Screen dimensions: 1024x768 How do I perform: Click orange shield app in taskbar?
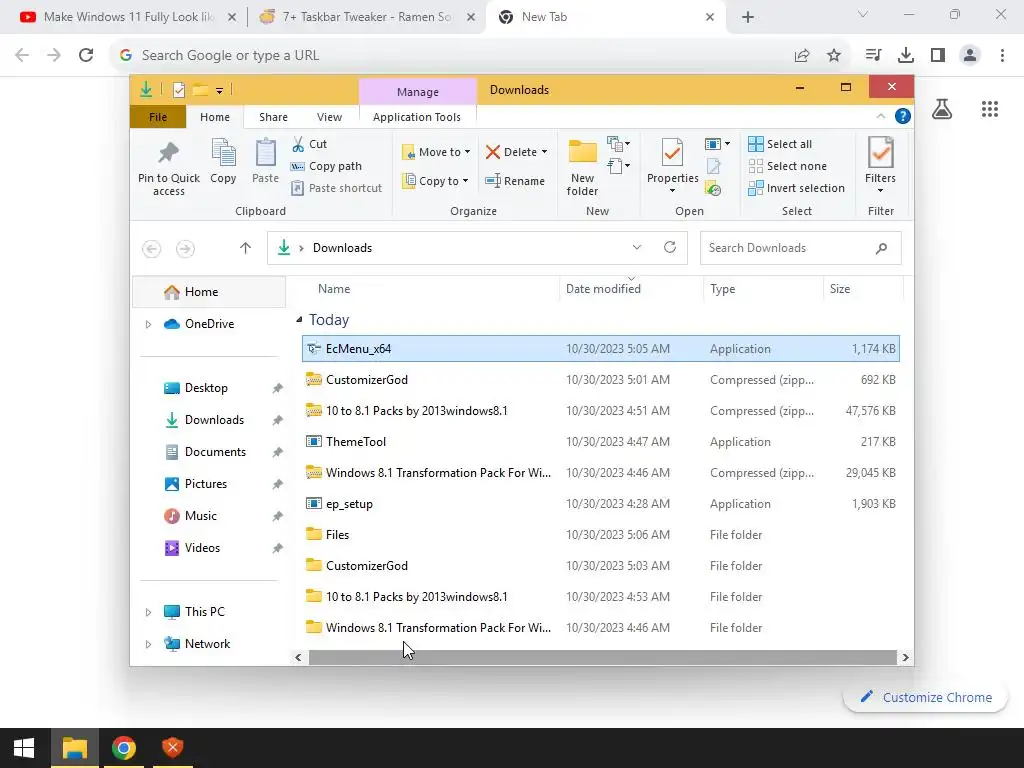point(172,748)
